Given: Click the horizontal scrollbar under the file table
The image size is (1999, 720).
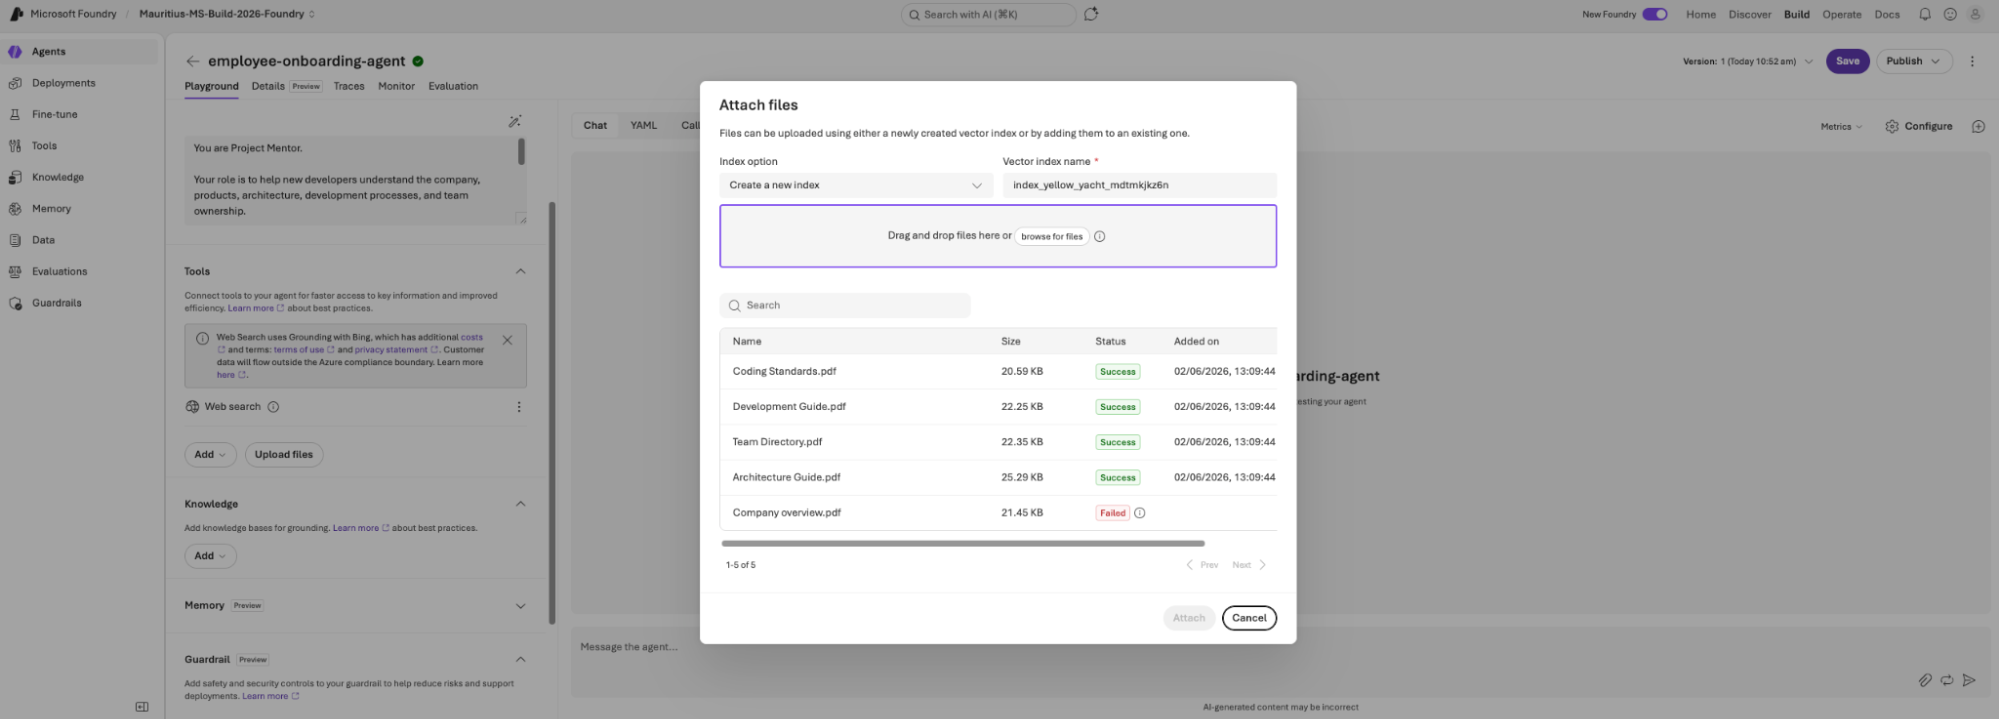Looking at the screenshot, I should pyautogui.click(x=963, y=544).
